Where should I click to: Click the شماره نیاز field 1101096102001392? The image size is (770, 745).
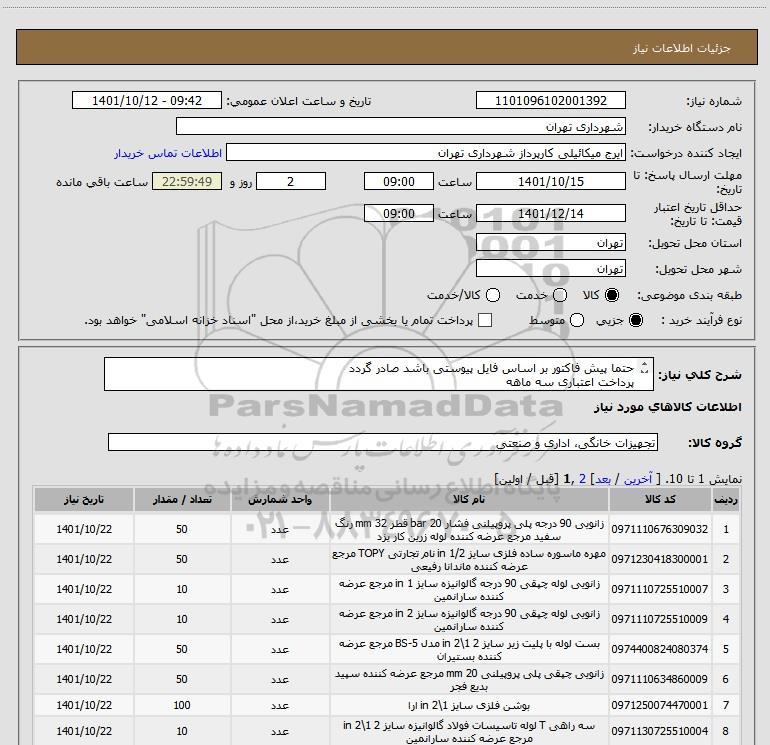click(x=550, y=100)
